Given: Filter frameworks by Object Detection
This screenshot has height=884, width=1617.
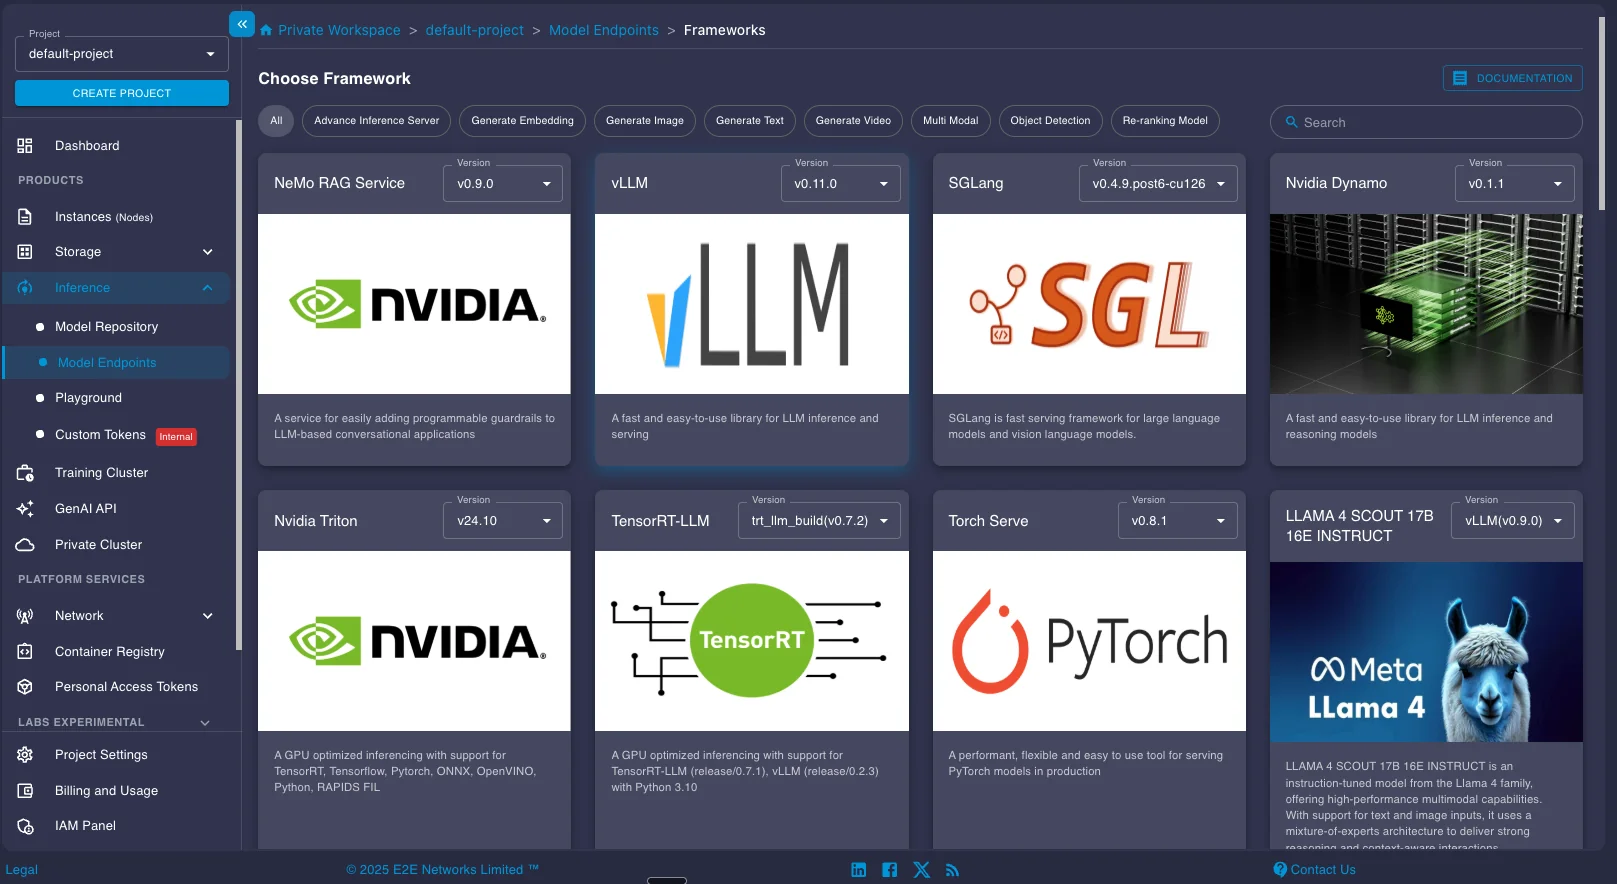Looking at the screenshot, I should tap(1050, 121).
